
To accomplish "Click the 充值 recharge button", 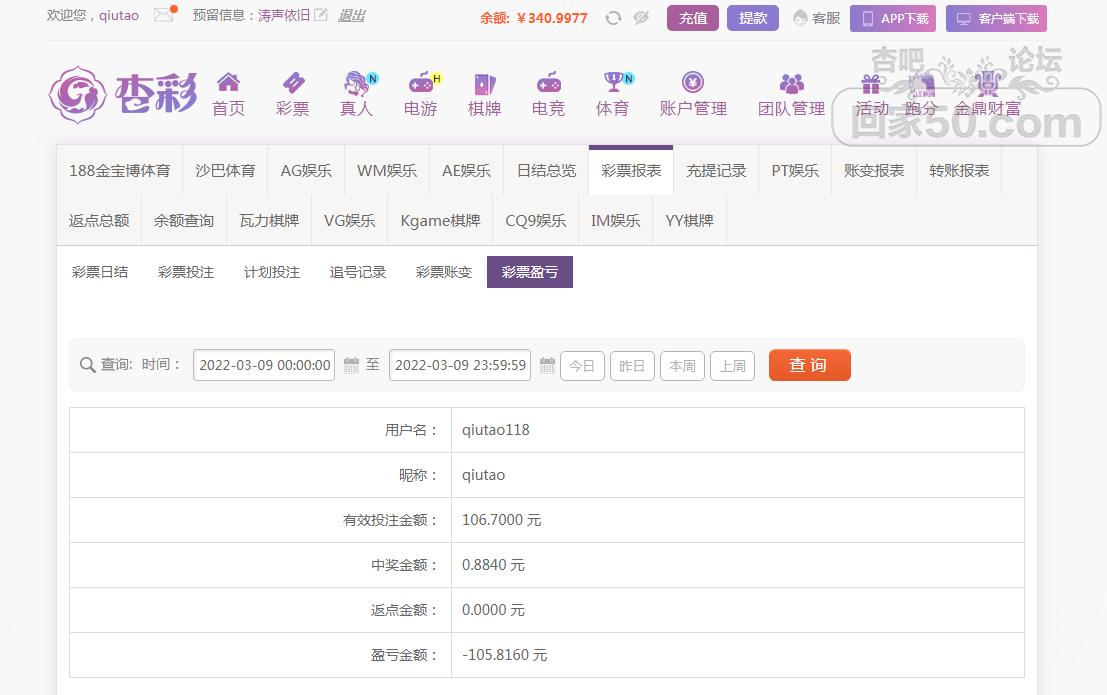I will (692, 18).
